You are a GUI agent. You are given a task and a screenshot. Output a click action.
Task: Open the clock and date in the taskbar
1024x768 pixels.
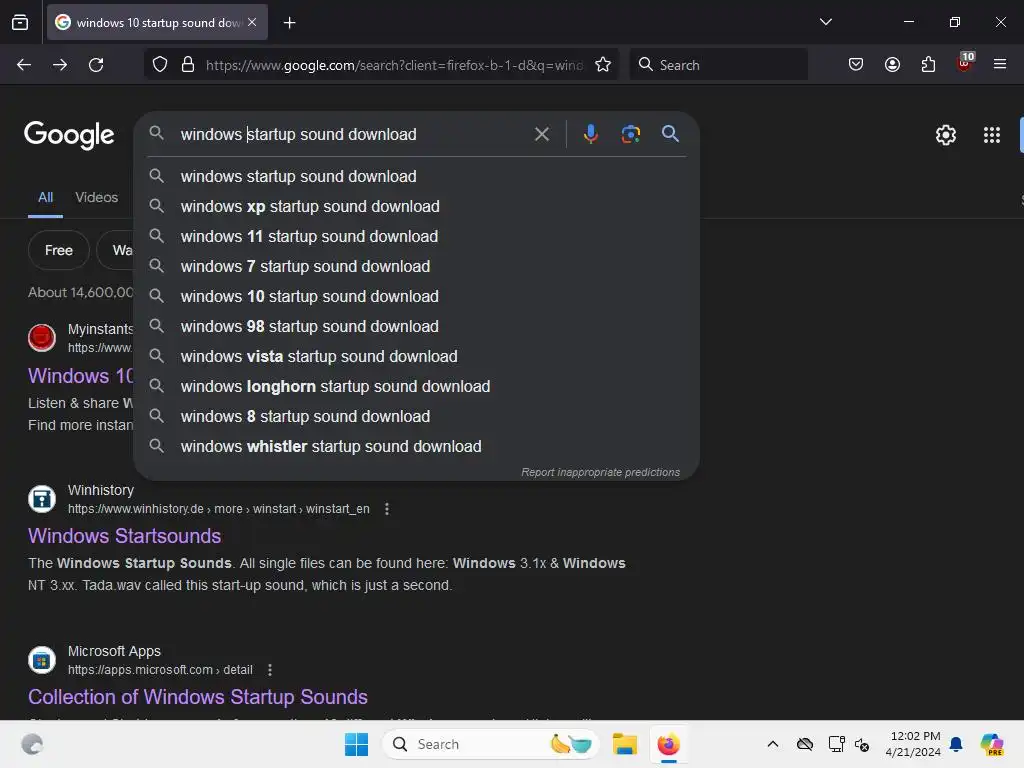click(x=913, y=744)
